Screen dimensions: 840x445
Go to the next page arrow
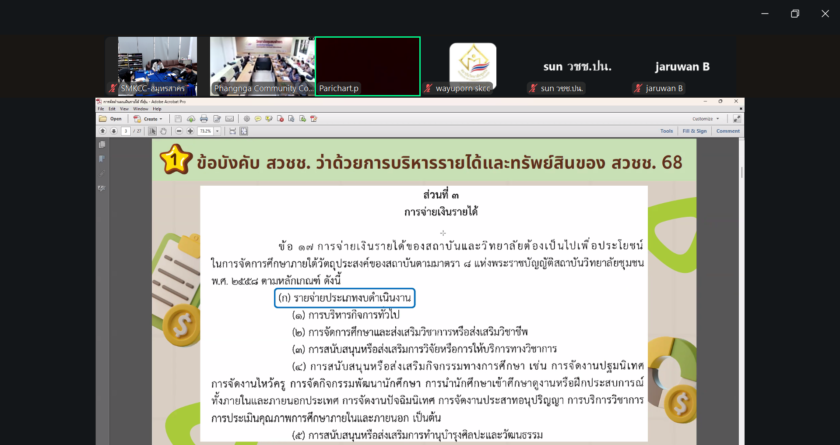tap(112, 131)
